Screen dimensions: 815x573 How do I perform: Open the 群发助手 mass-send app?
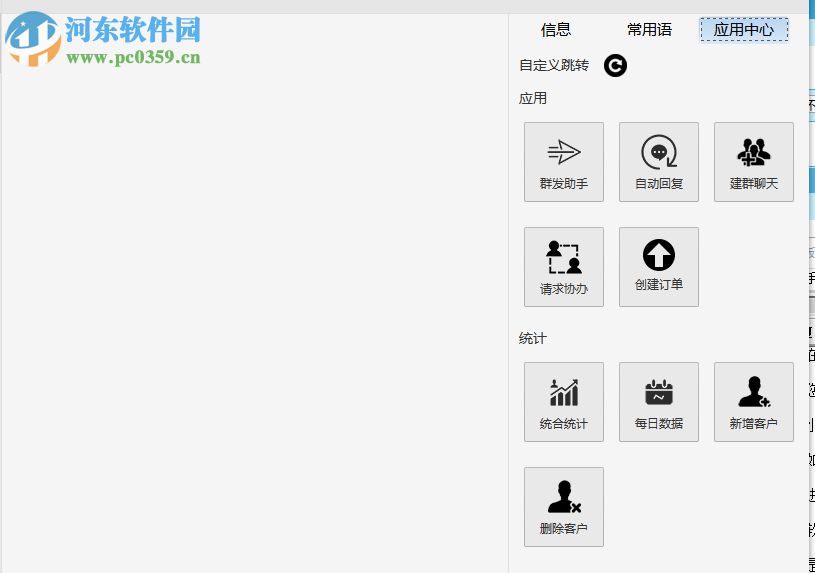(563, 162)
